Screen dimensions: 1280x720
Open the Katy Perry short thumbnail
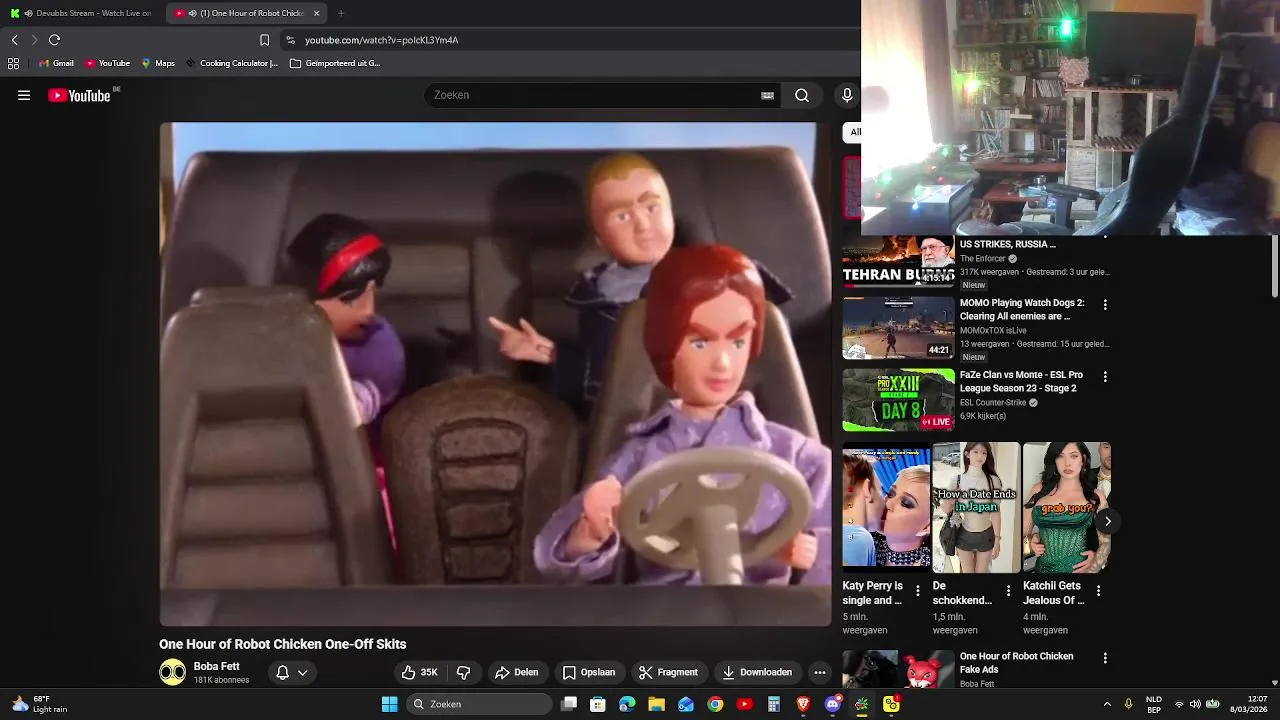click(887, 508)
